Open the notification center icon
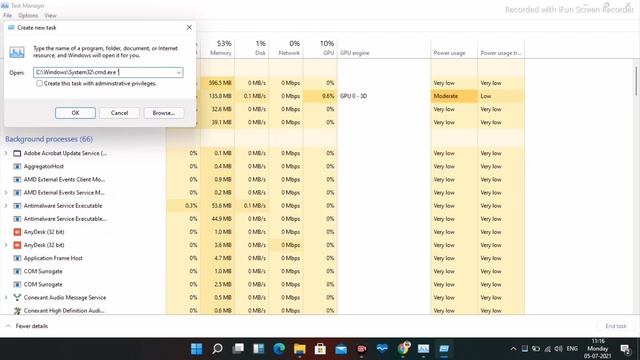640x360 pixels. pos(625,349)
